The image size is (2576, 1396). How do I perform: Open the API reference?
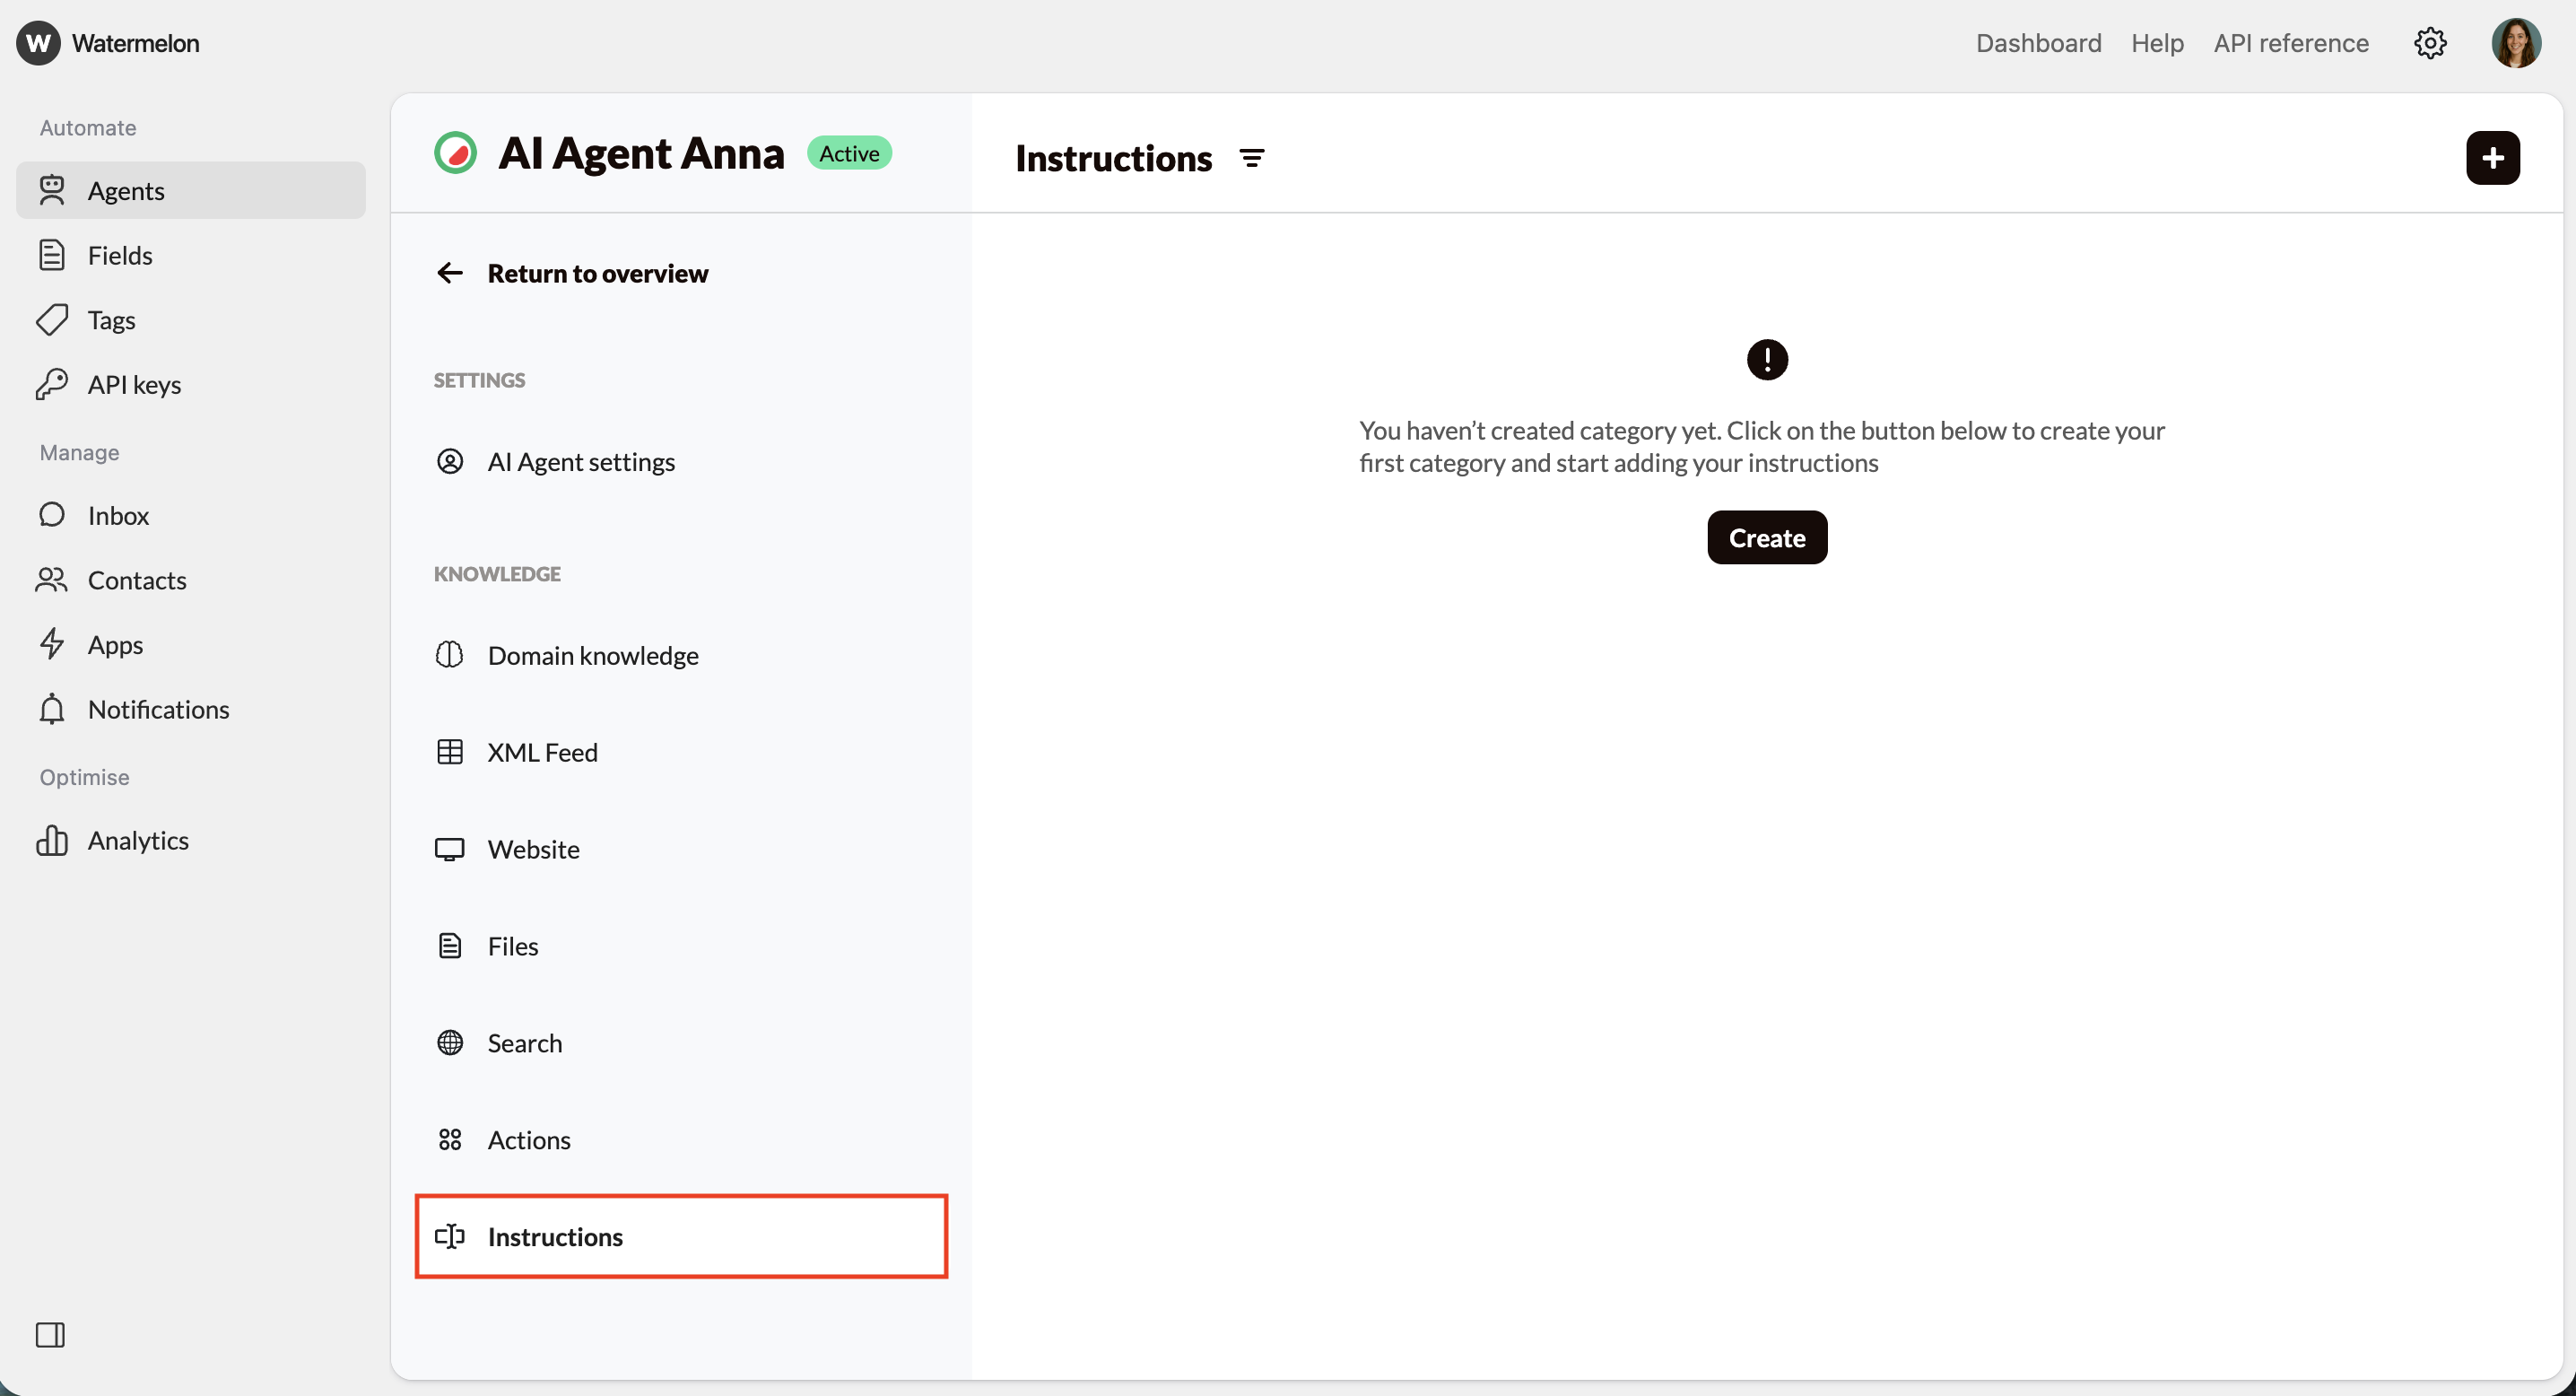(2291, 43)
